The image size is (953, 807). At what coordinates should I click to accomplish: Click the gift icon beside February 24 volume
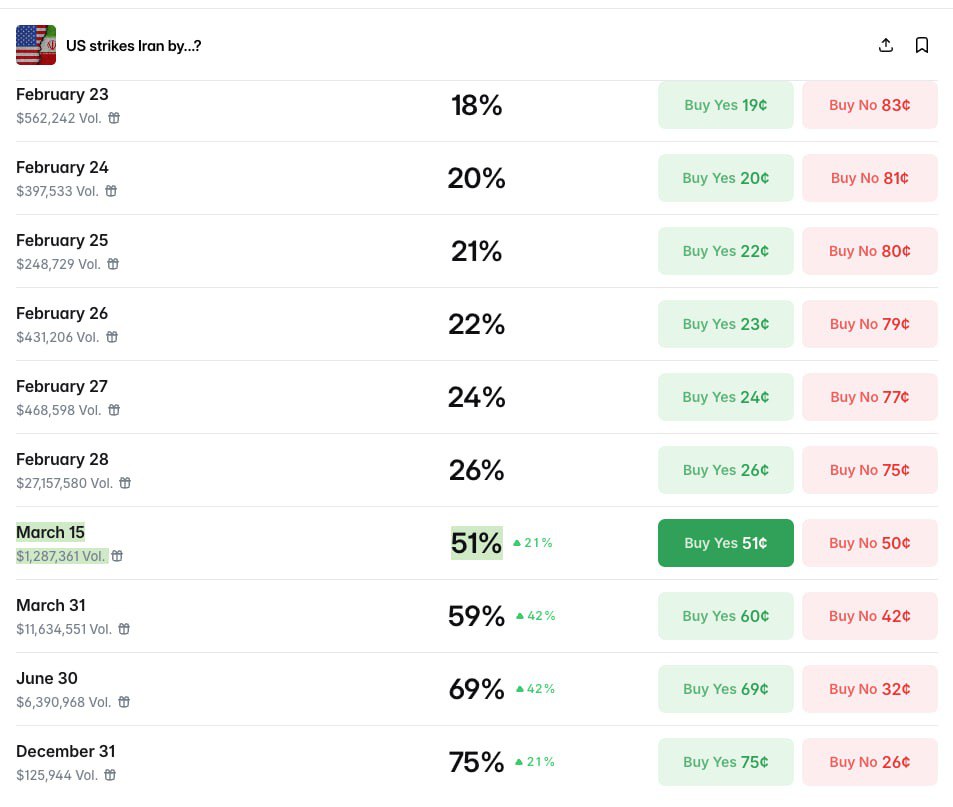coord(111,191)
